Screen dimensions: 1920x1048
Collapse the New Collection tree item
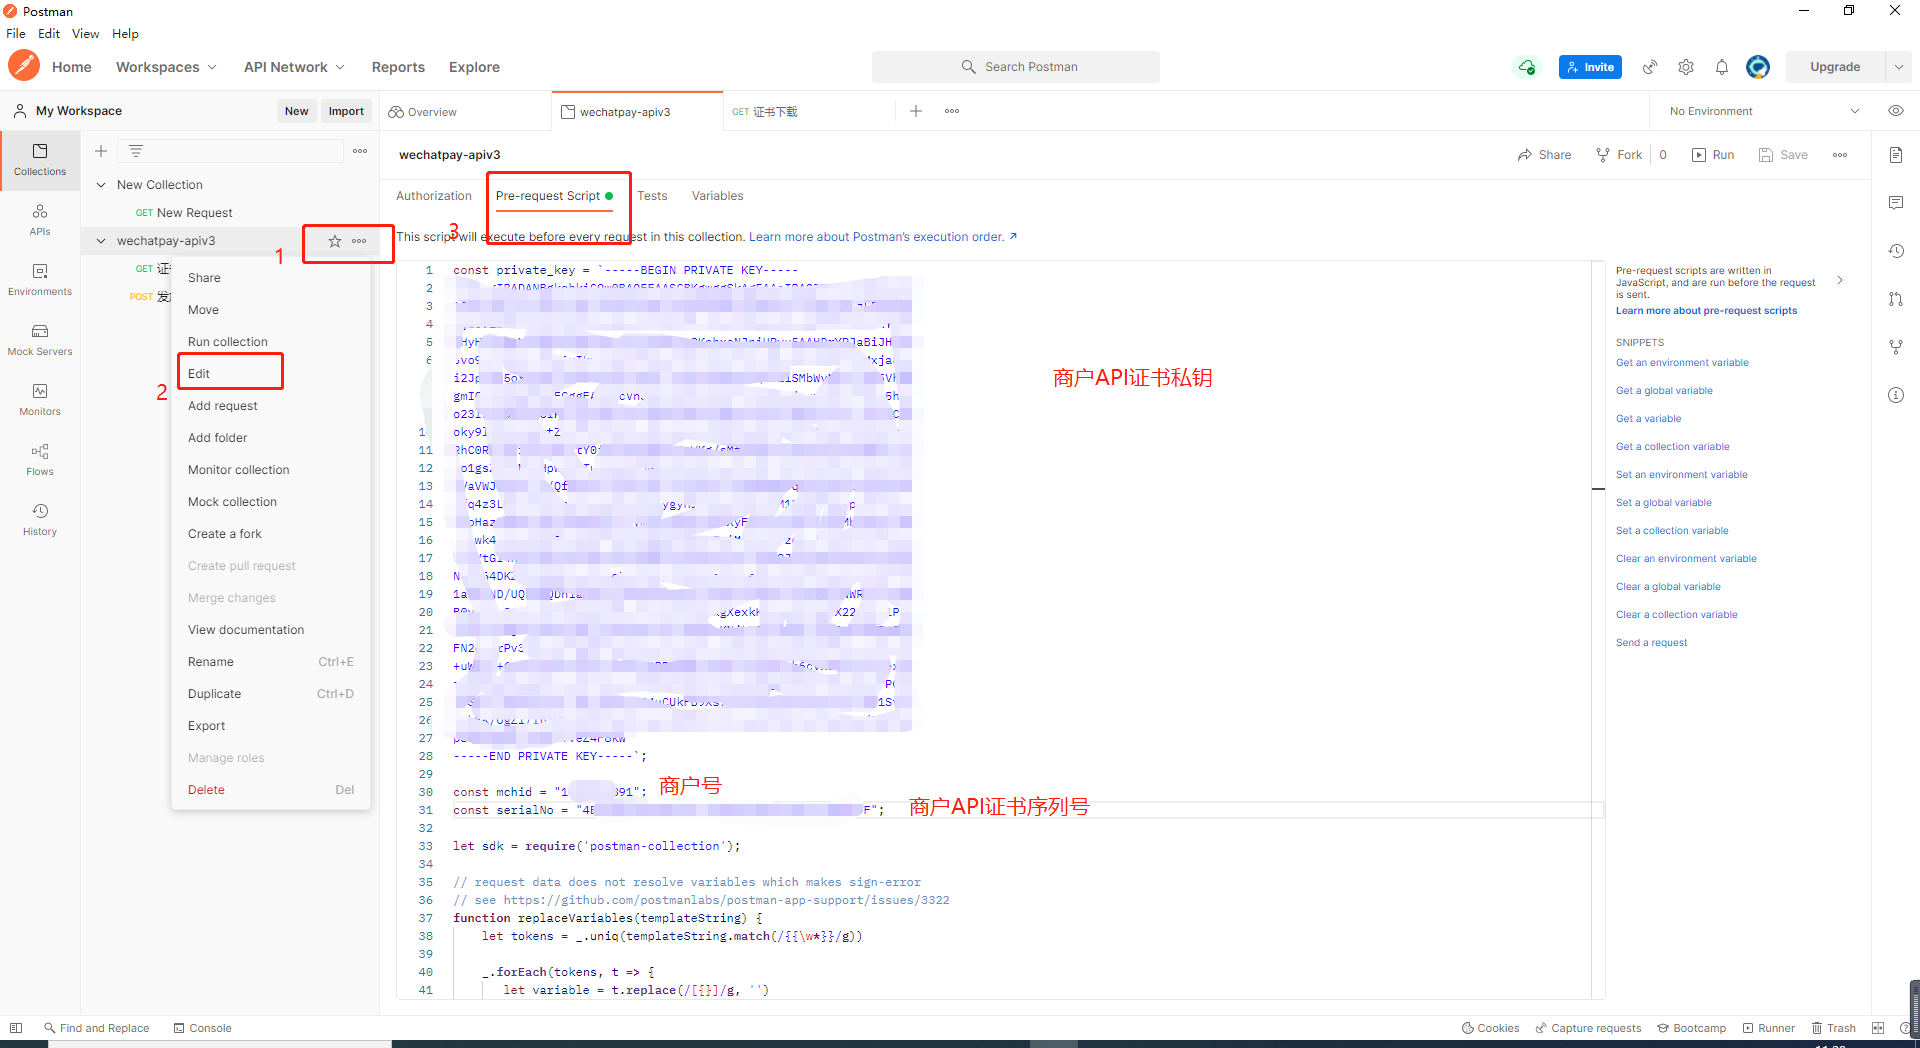[101, 185]
